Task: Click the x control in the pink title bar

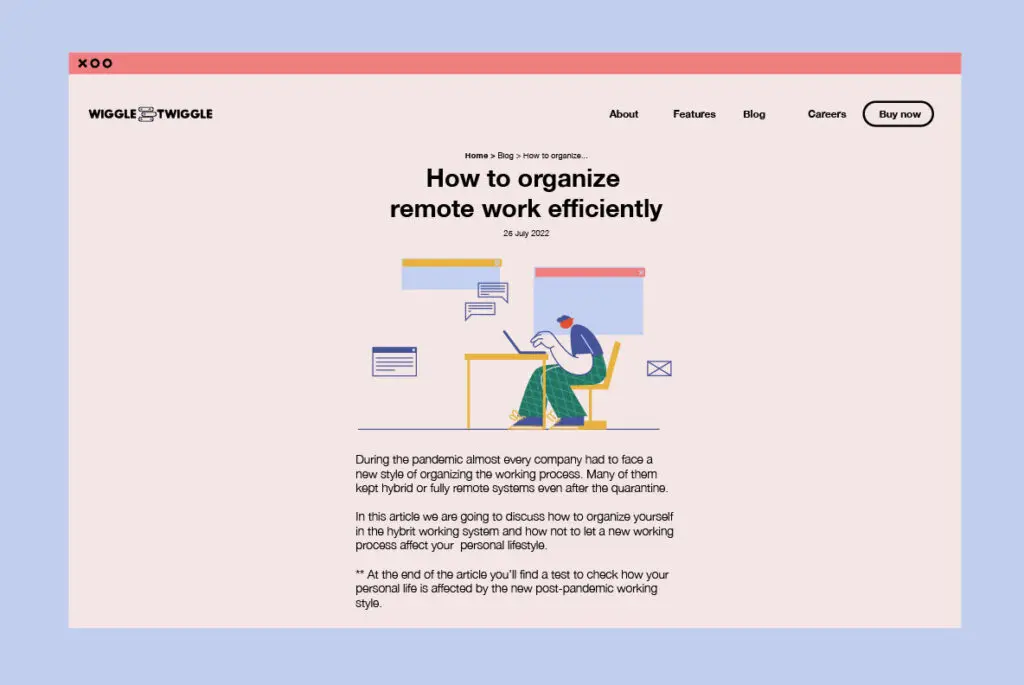Action: (x=82, y=63)
